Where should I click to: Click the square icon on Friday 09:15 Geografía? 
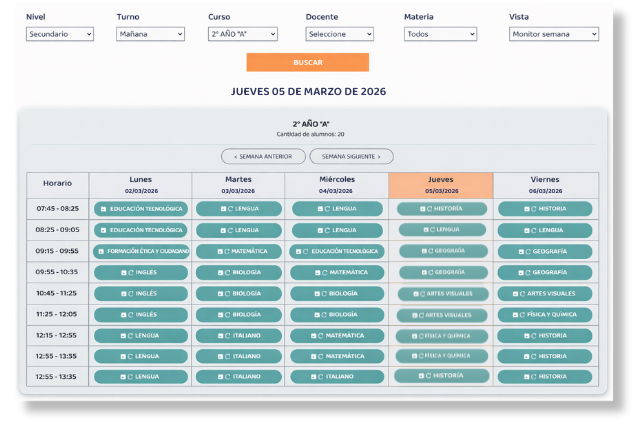pyautogui.click(x=523, y=252)
